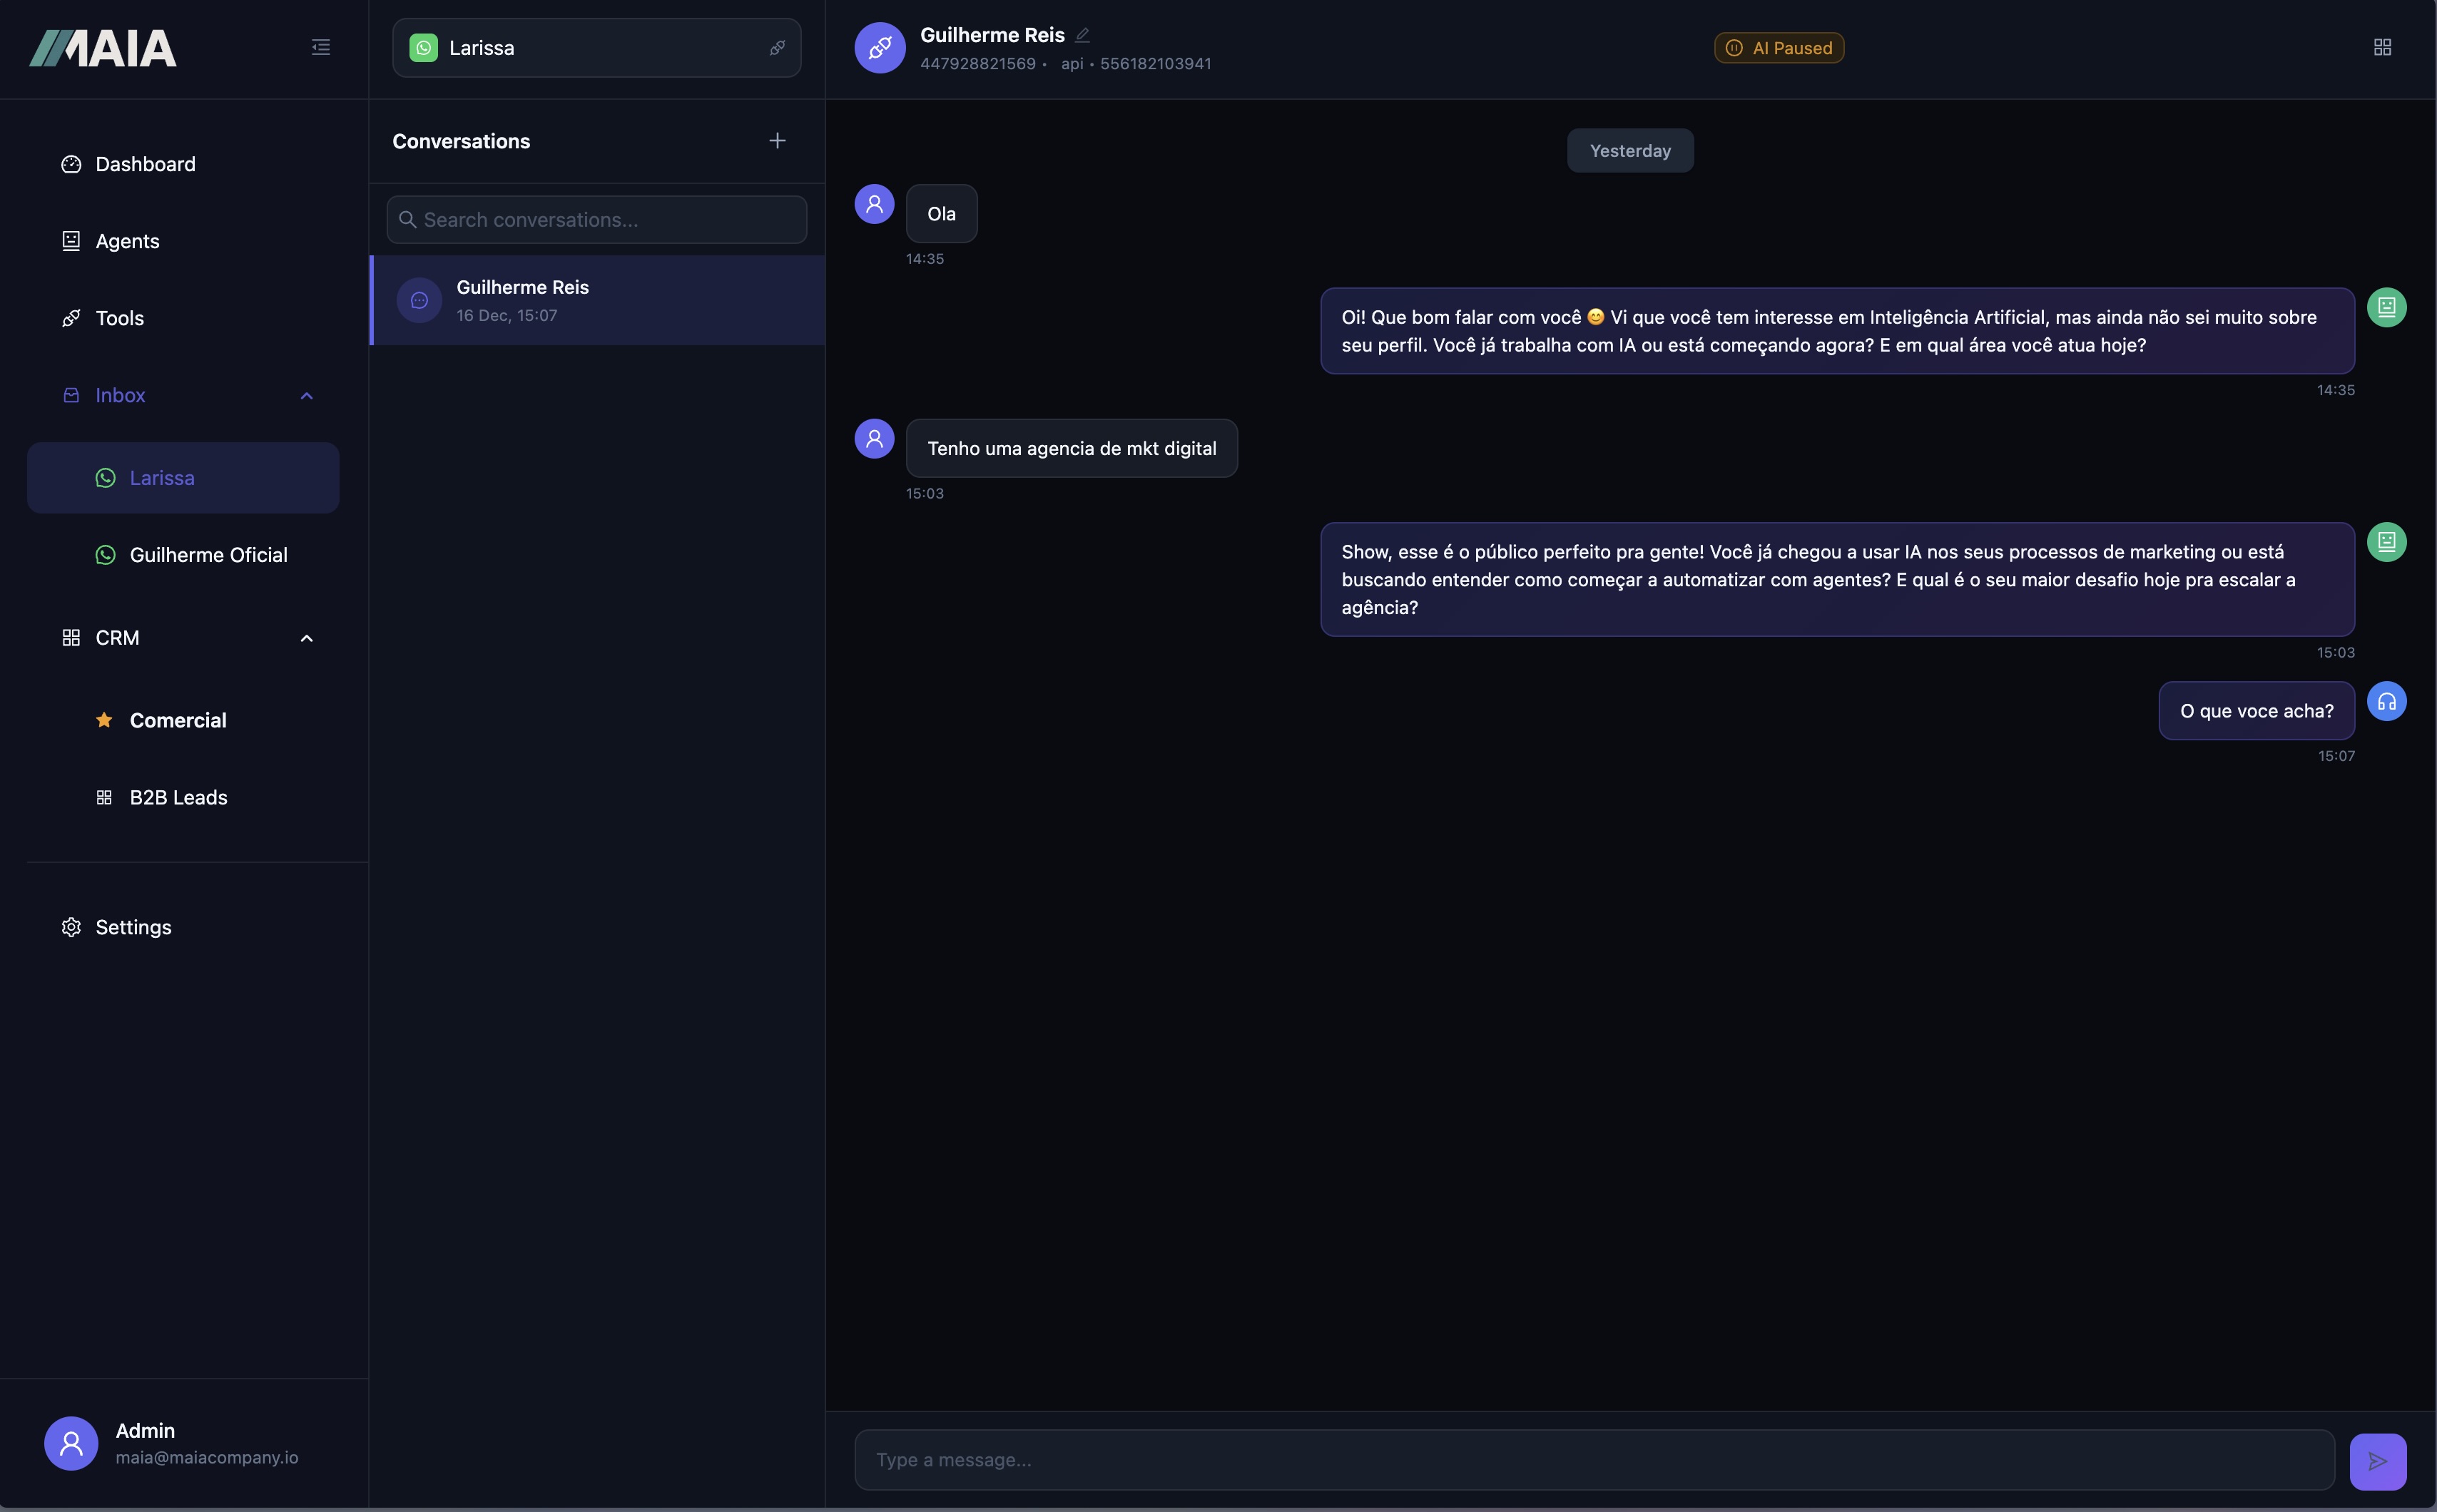Click the edit pencil next to Guilherme Reis

(1082, 35)
